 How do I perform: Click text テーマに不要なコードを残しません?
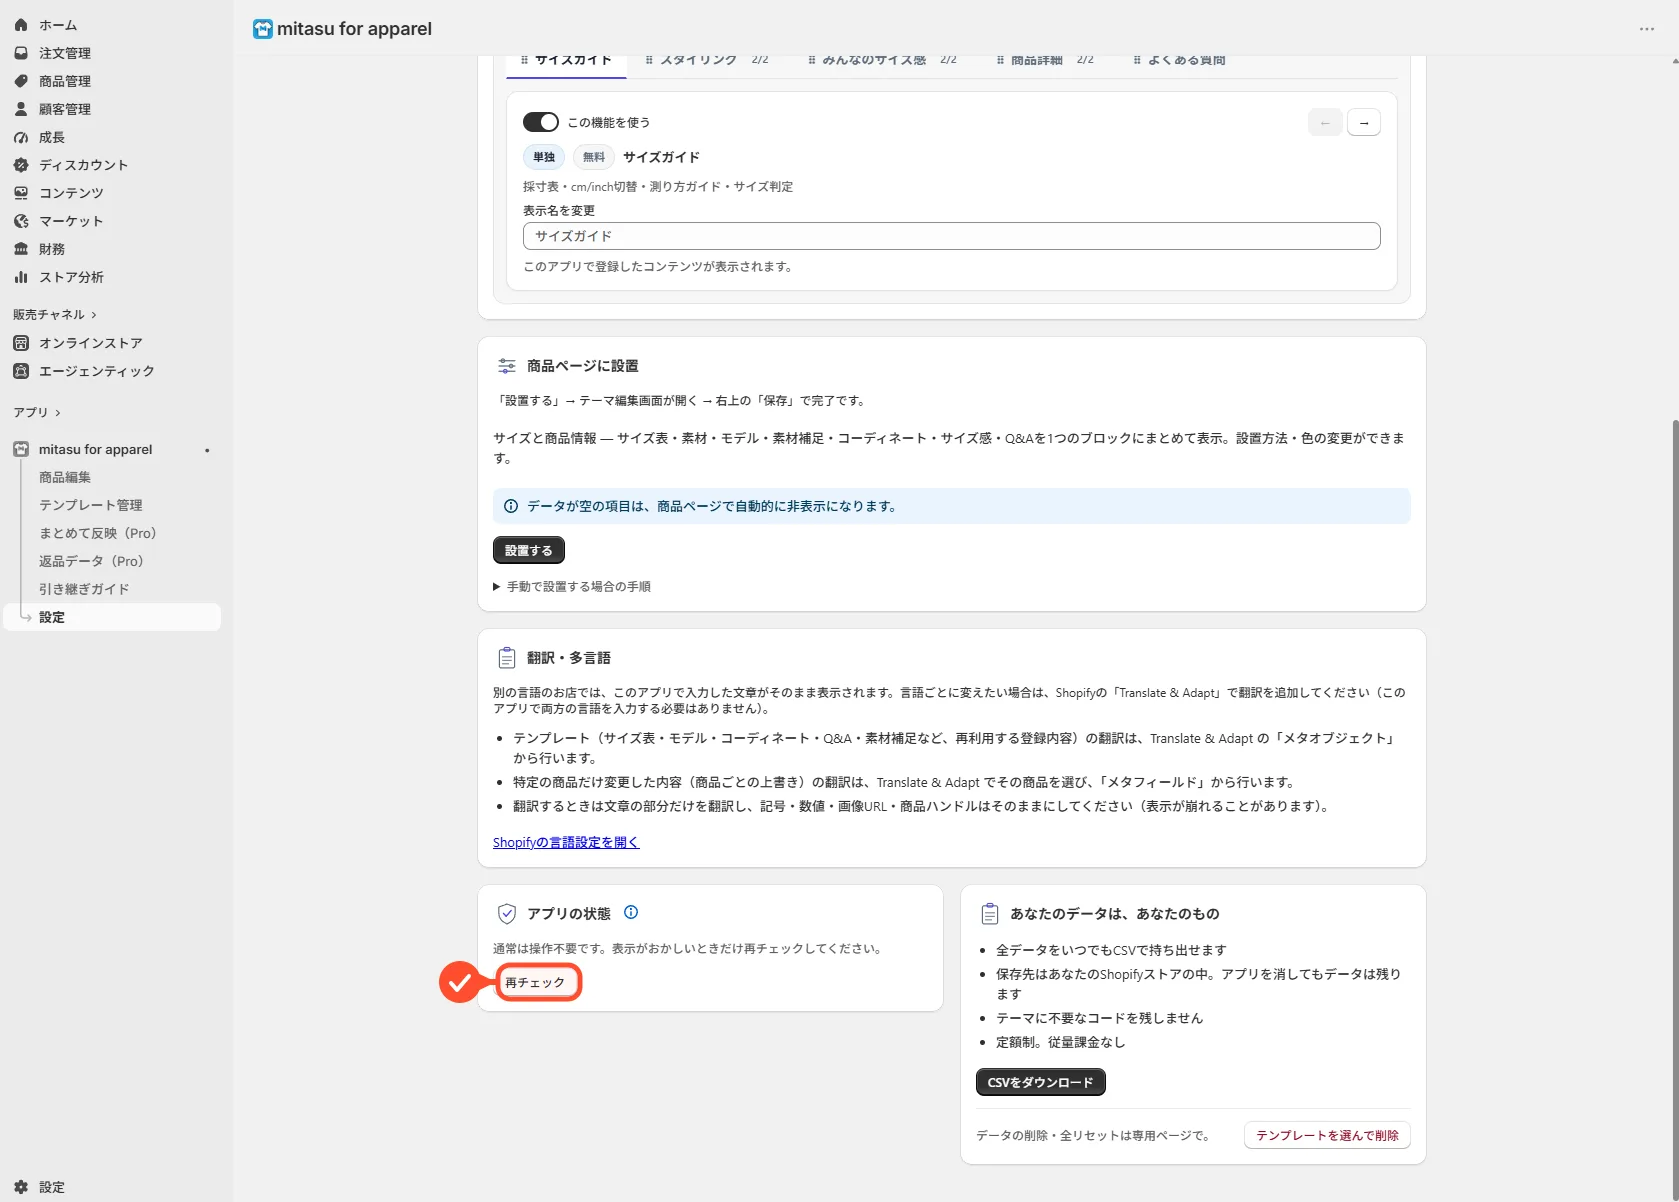pyautogui.click(x=1100, y=1018)
